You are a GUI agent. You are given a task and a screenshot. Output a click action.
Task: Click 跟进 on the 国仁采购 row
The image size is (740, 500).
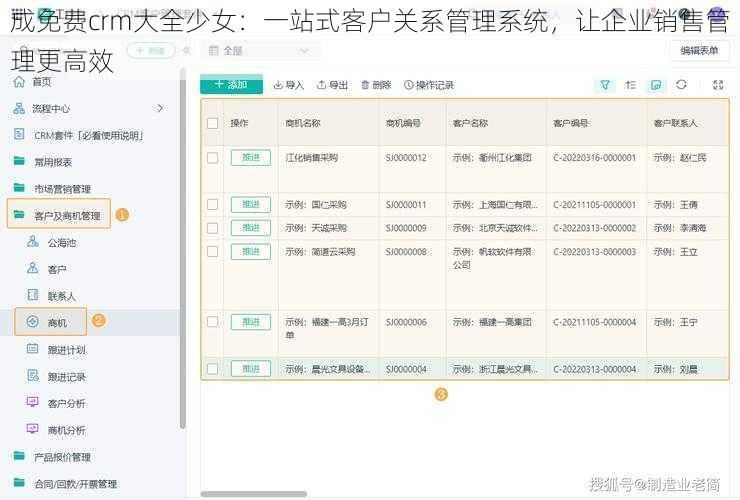251,204
